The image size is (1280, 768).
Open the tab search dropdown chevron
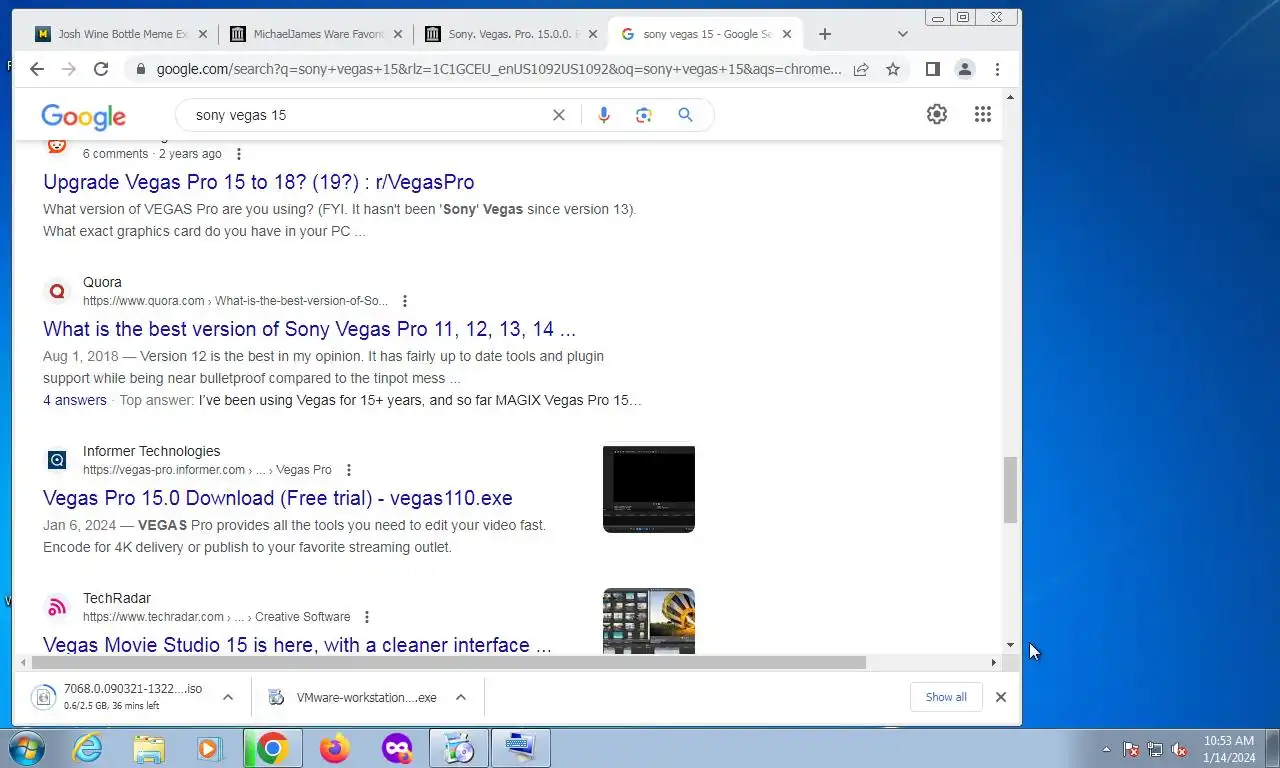click(x=903, y=34)
